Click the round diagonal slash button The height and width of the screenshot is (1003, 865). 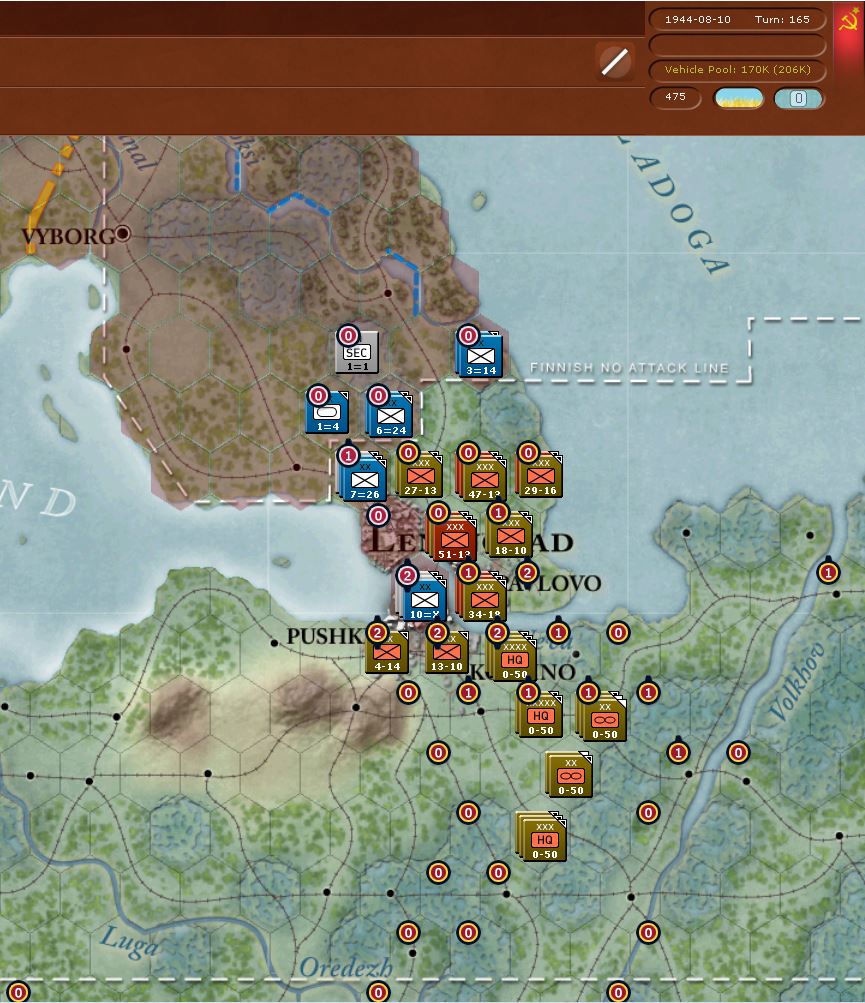click(x=614, y=62)
